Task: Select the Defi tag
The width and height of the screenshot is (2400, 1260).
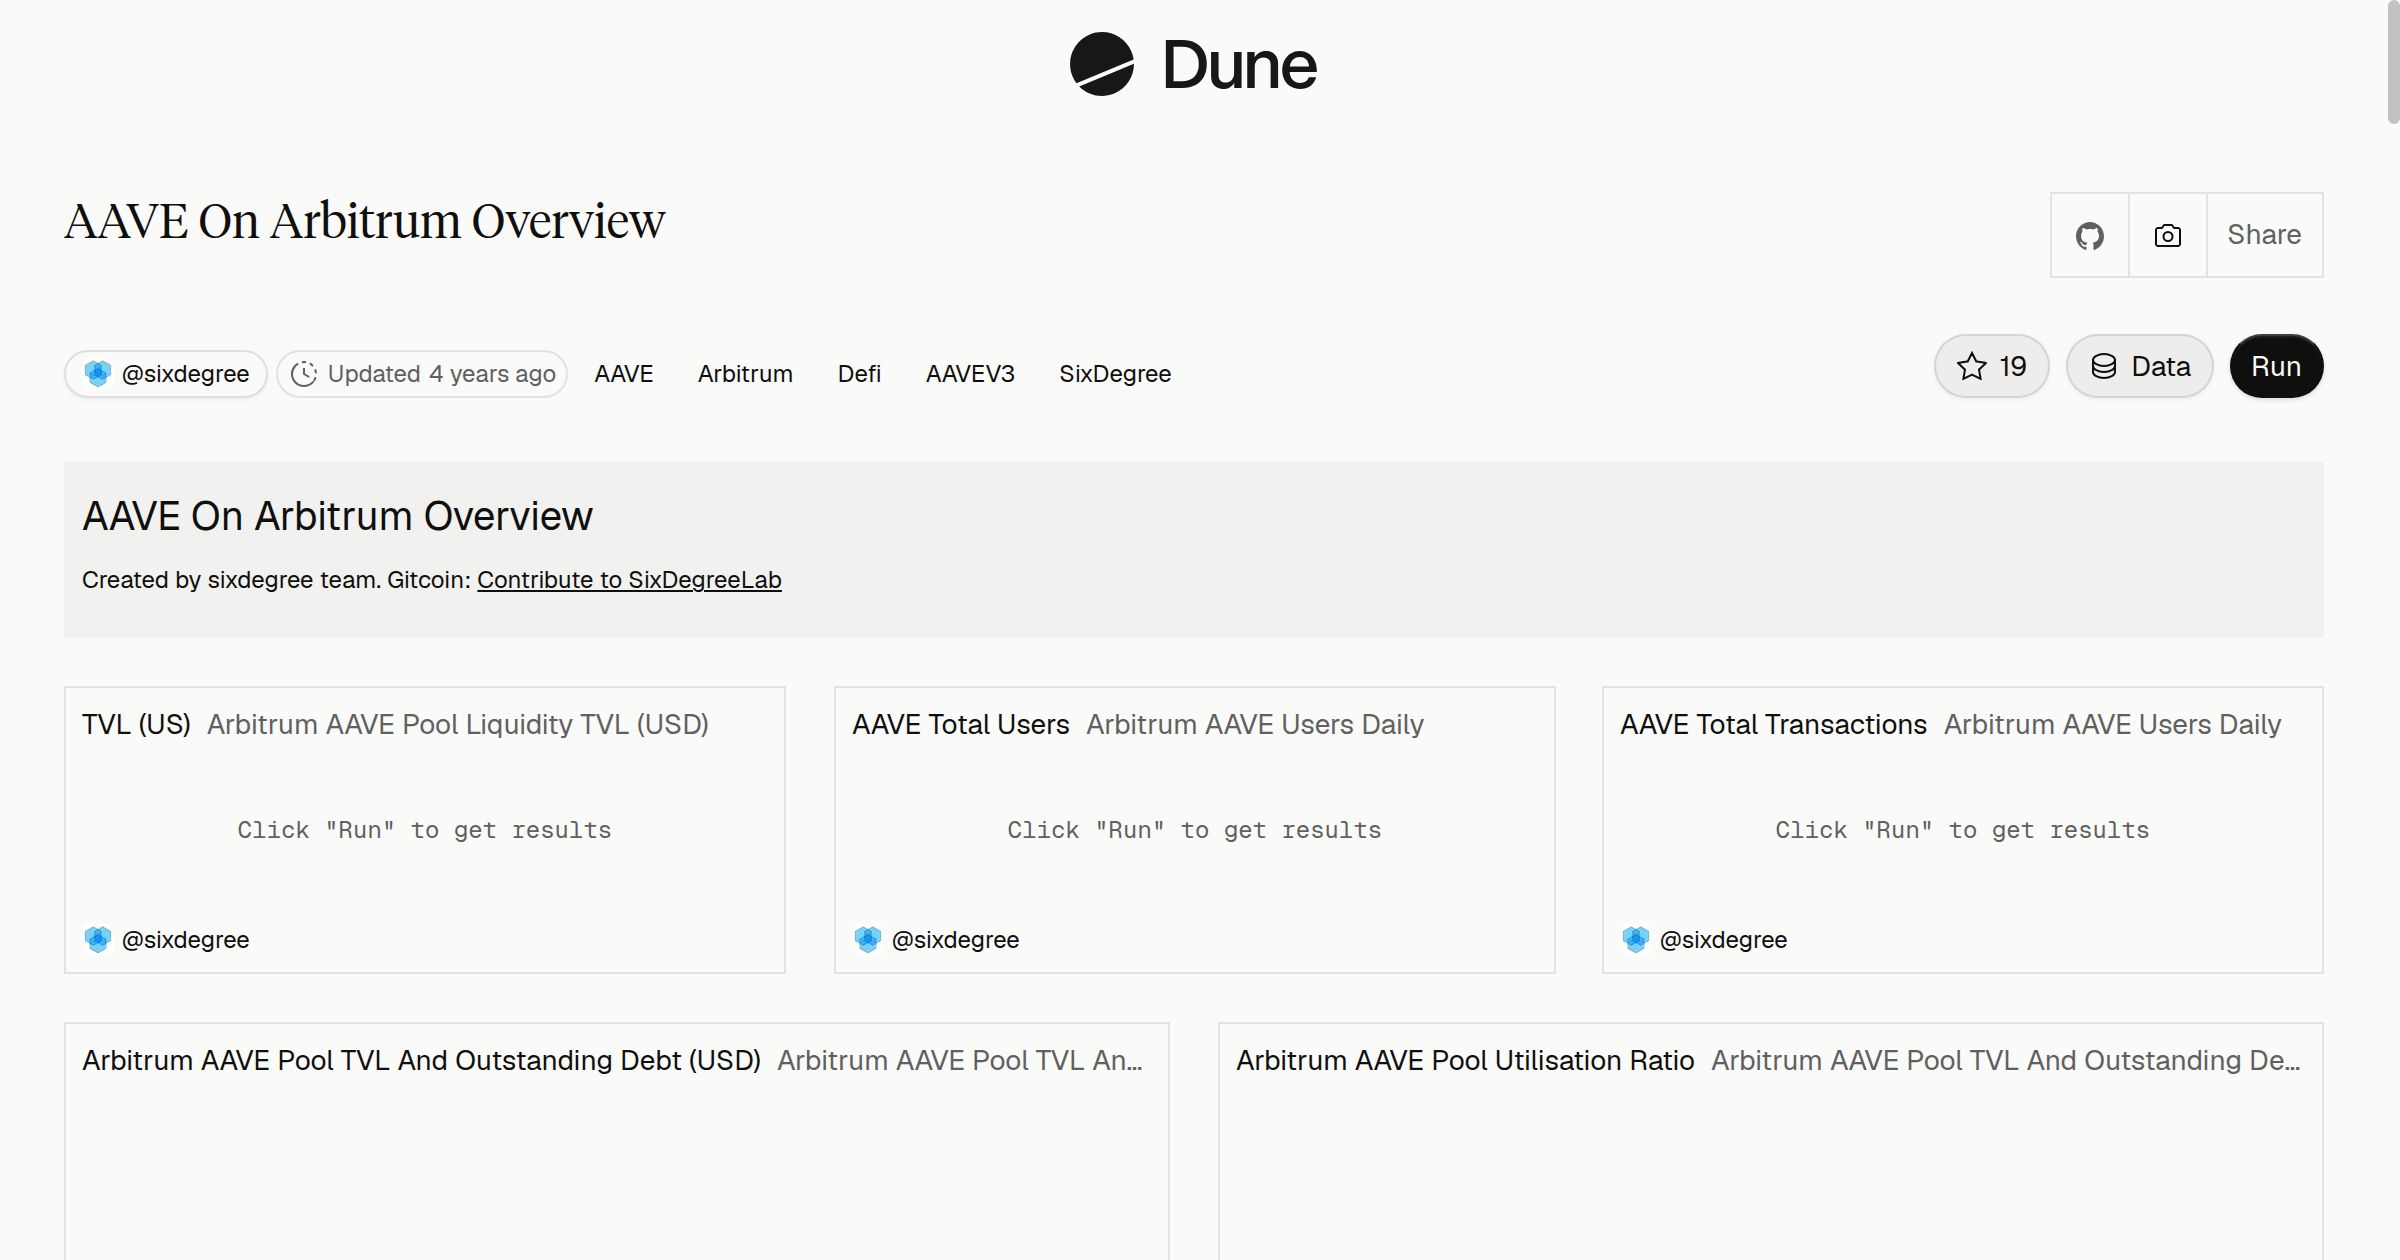Action: coord(859,374)
